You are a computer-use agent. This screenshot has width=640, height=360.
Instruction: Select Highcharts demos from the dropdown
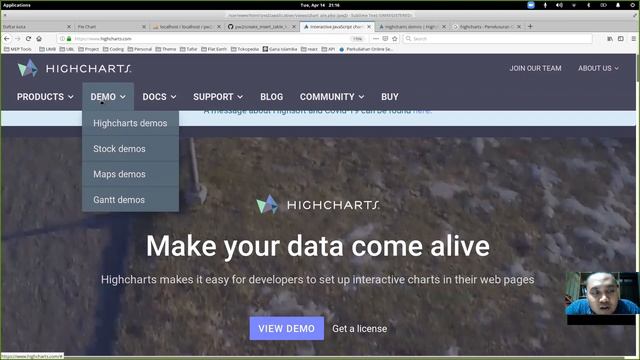[130, 123]
